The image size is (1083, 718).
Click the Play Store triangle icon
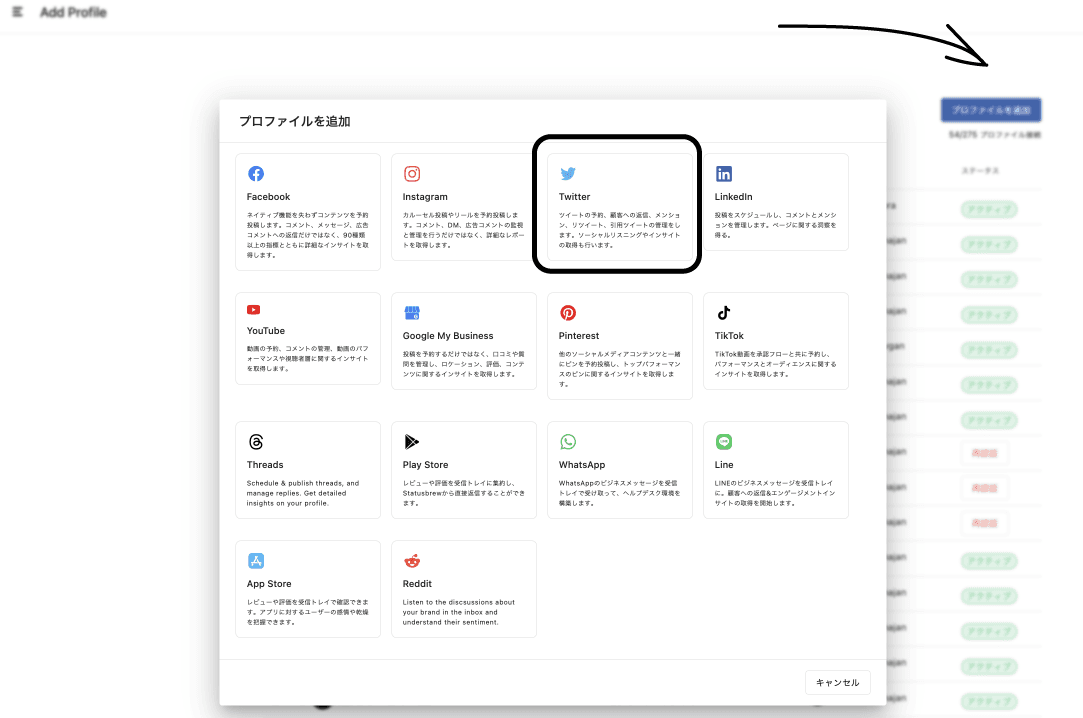coord(412,442)
